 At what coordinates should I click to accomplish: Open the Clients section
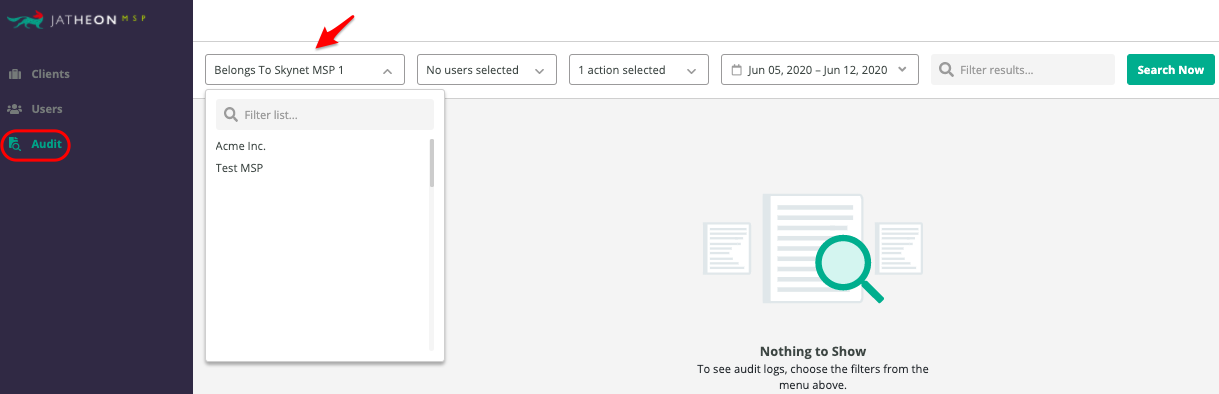50,74
